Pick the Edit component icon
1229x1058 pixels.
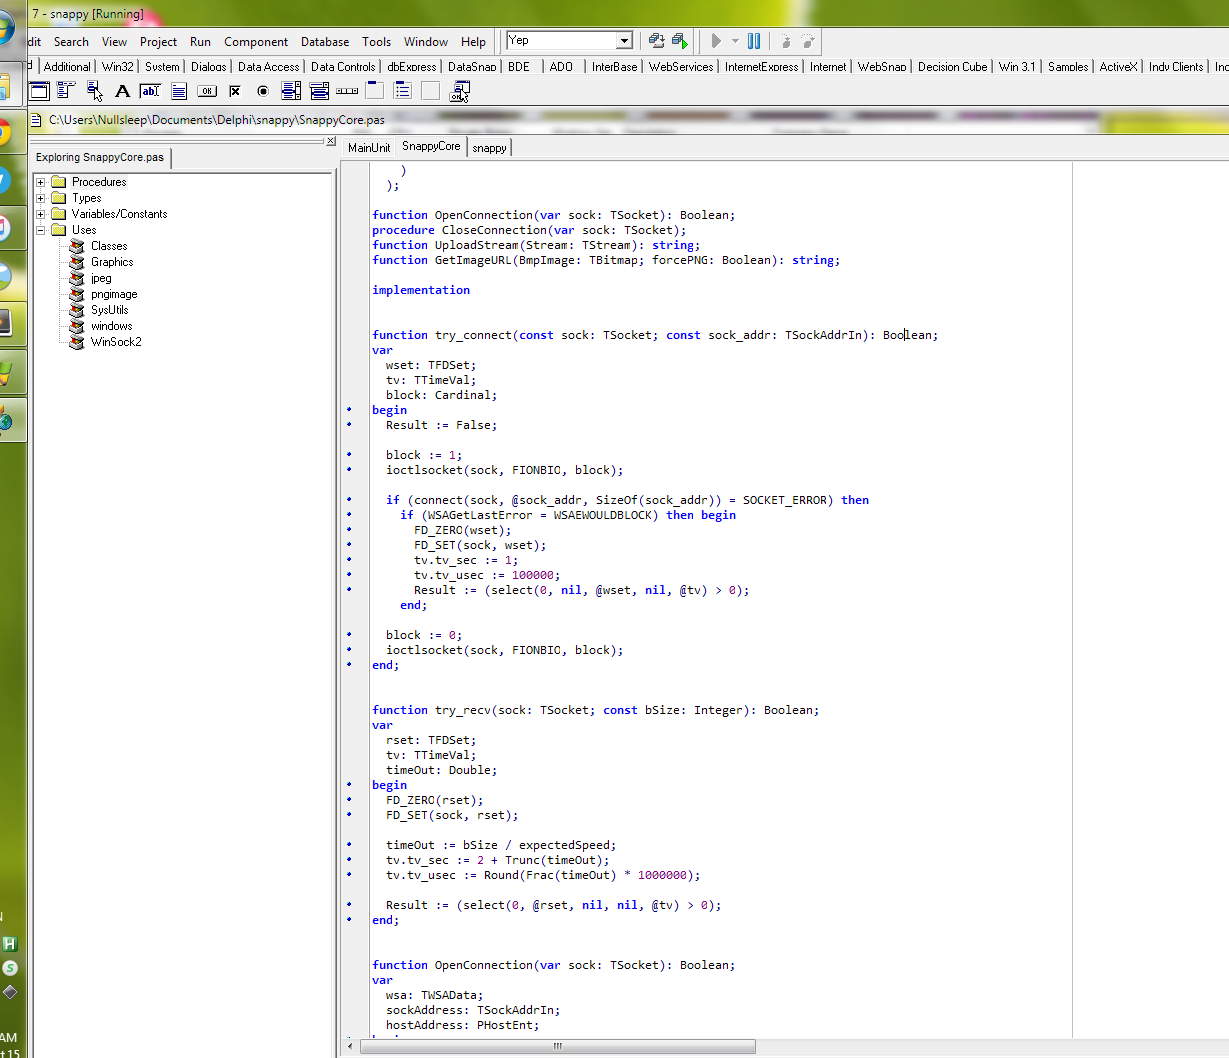tap(150, 91)
